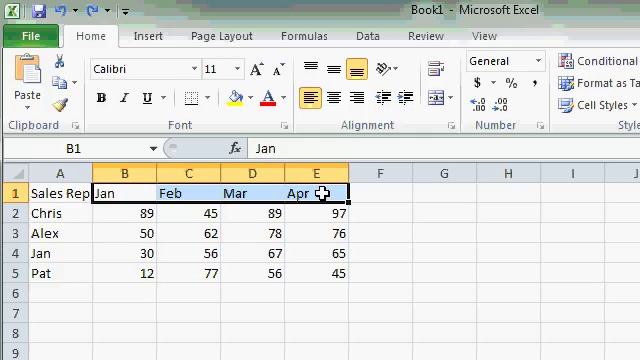Click the Insert Function fx icon
640x360 pixels.
click(x=235, y=148)
